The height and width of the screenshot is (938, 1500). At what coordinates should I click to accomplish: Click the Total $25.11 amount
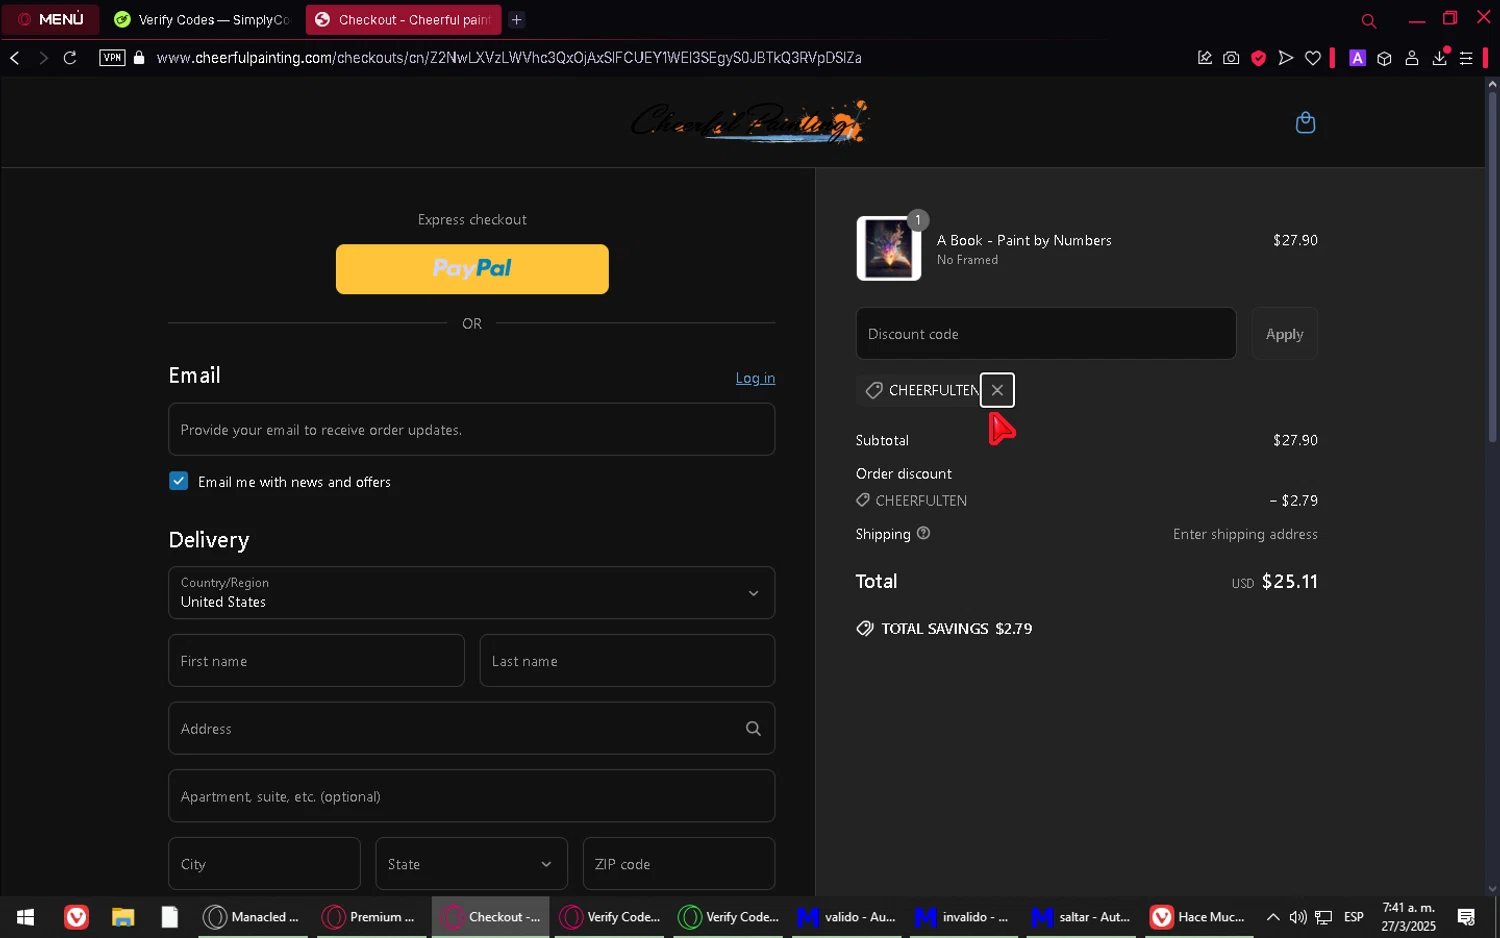point(1289,581)
